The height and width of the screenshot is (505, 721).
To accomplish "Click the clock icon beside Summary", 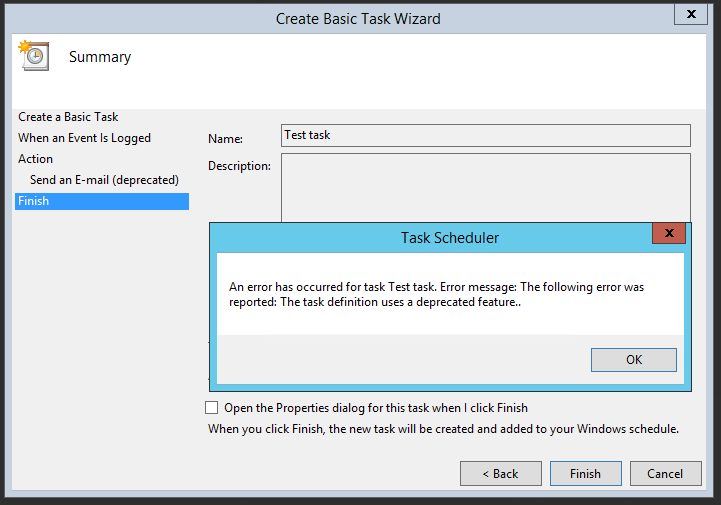I will tap(33, 56).
